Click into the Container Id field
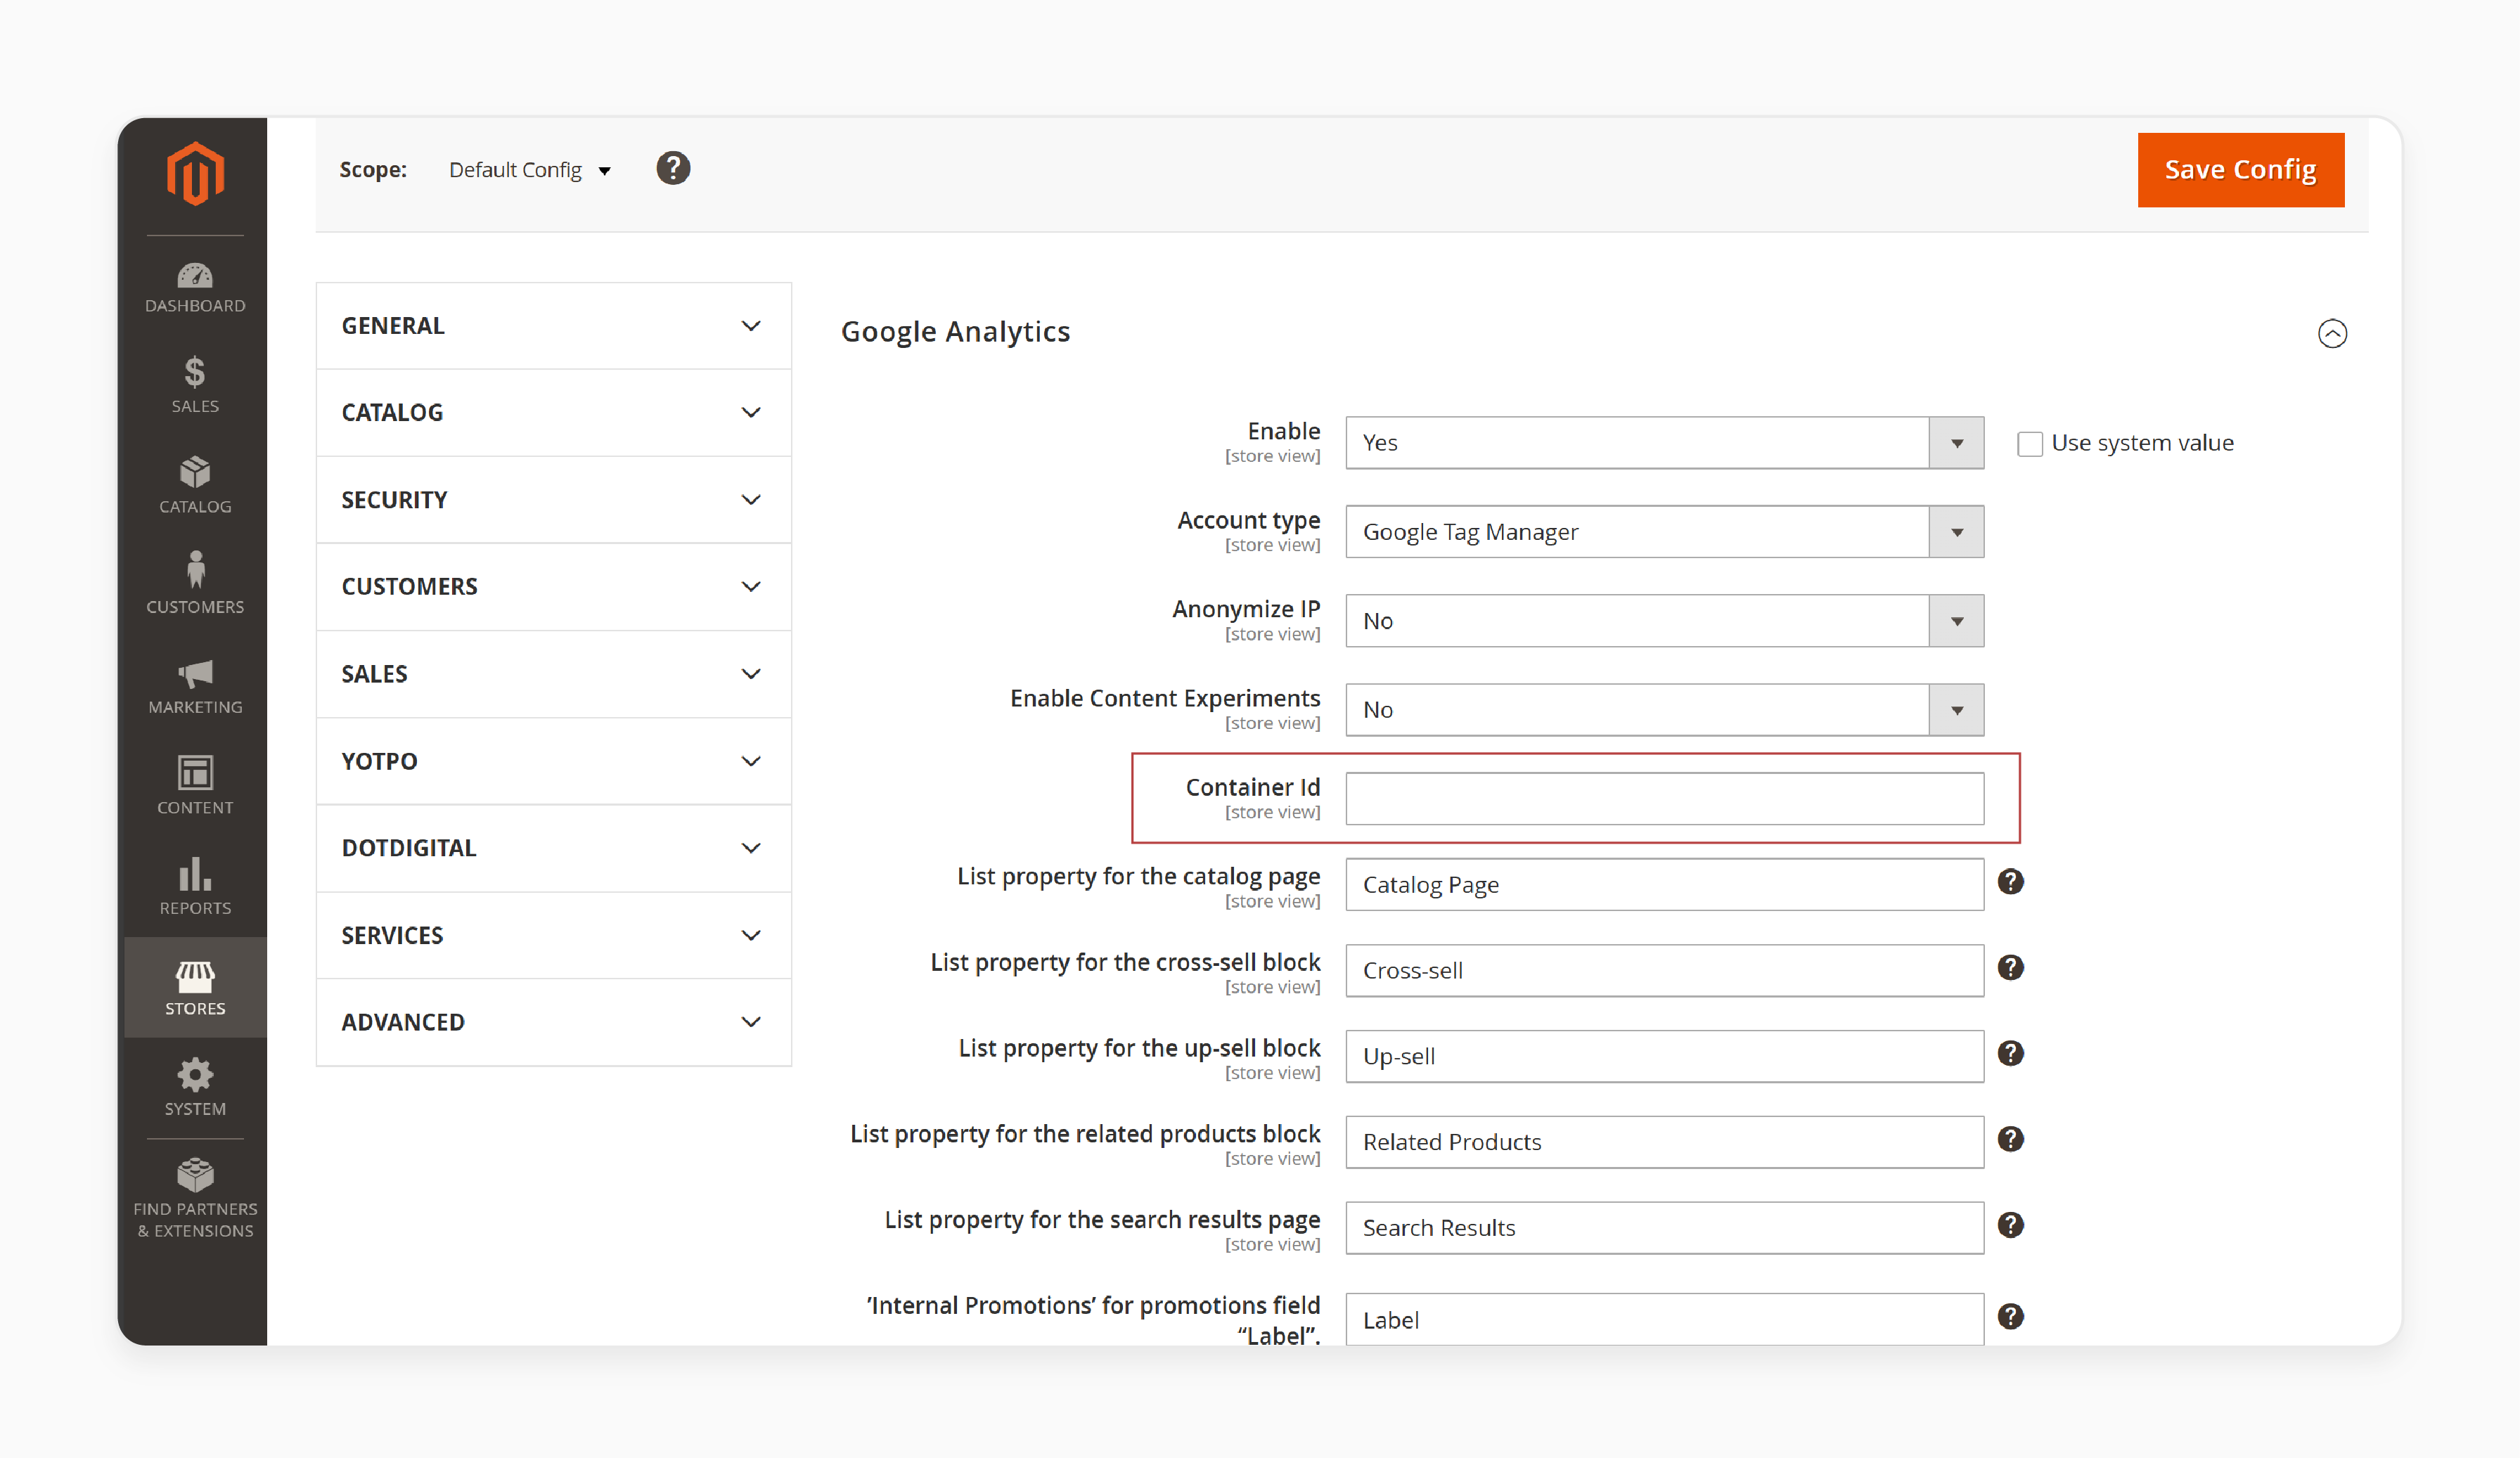2520x1458 pixels. (1665, 799)
